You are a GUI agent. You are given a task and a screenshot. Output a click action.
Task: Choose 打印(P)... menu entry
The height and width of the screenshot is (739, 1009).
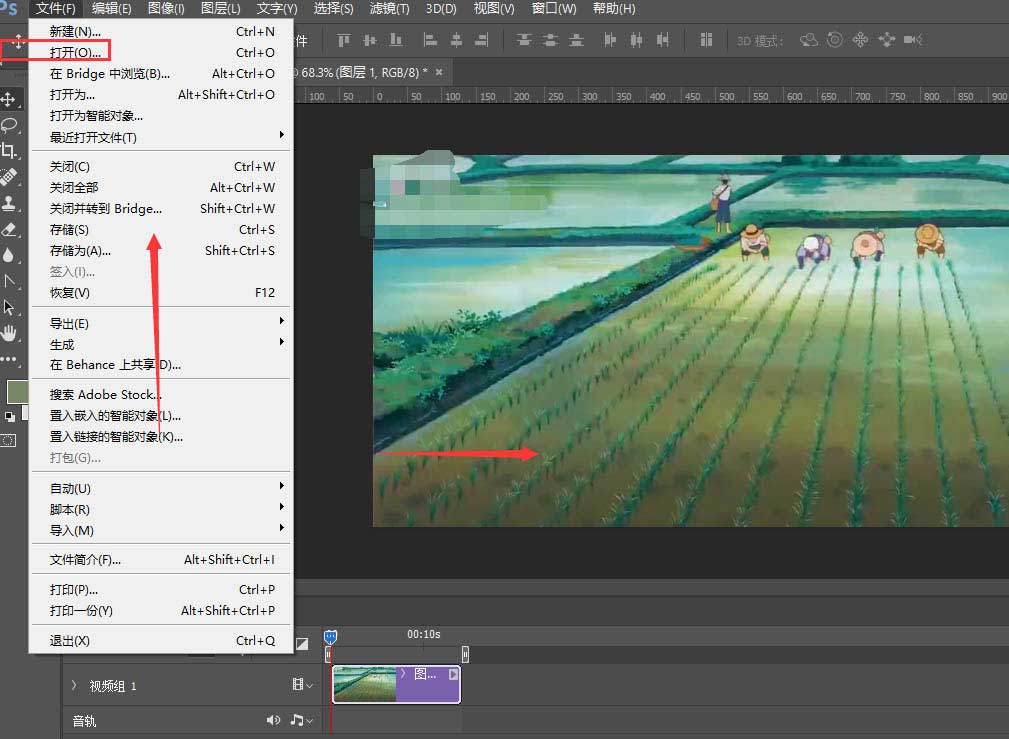[x=161, y=590]
